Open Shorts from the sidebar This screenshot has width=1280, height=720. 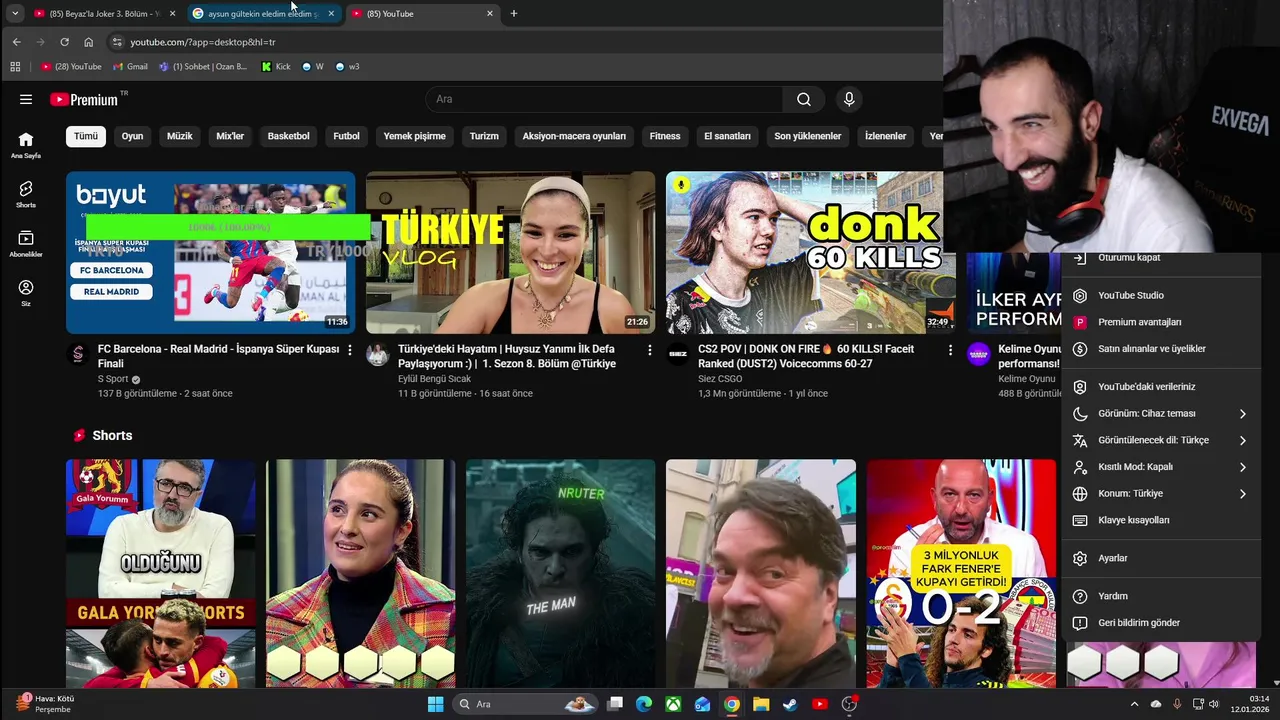click(x=26, y=194)
